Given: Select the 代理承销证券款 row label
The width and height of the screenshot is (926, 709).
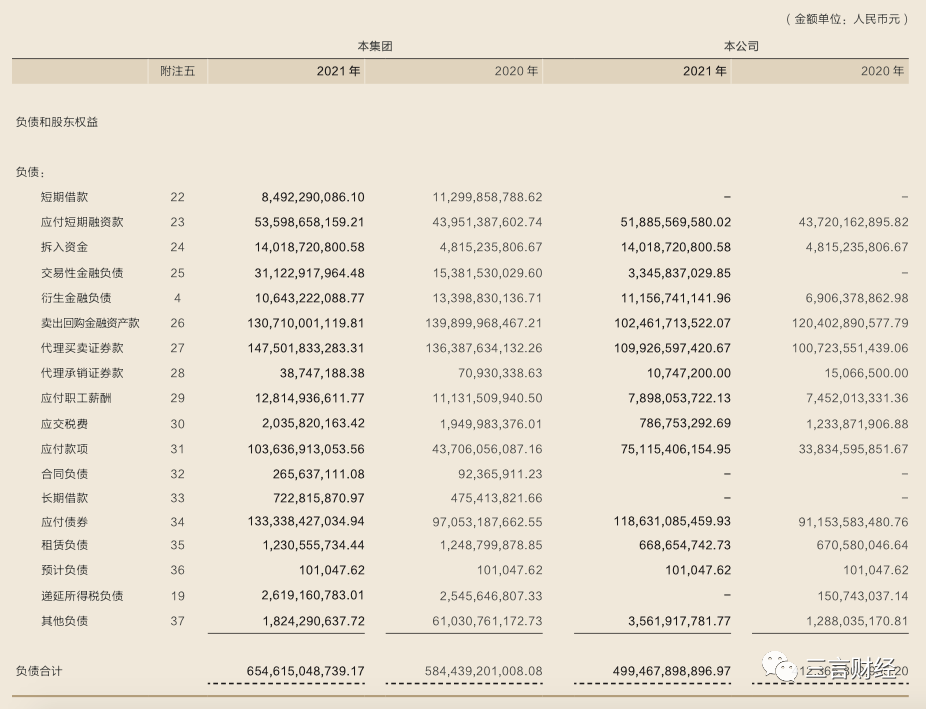Looking at the screenshot, I should pos(82,373).
